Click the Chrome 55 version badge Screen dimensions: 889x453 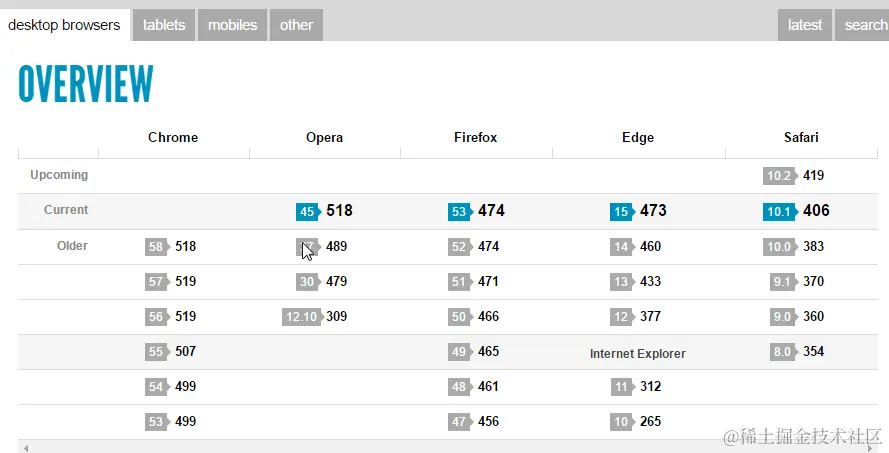pyautogui.click(x=158, y=352)
